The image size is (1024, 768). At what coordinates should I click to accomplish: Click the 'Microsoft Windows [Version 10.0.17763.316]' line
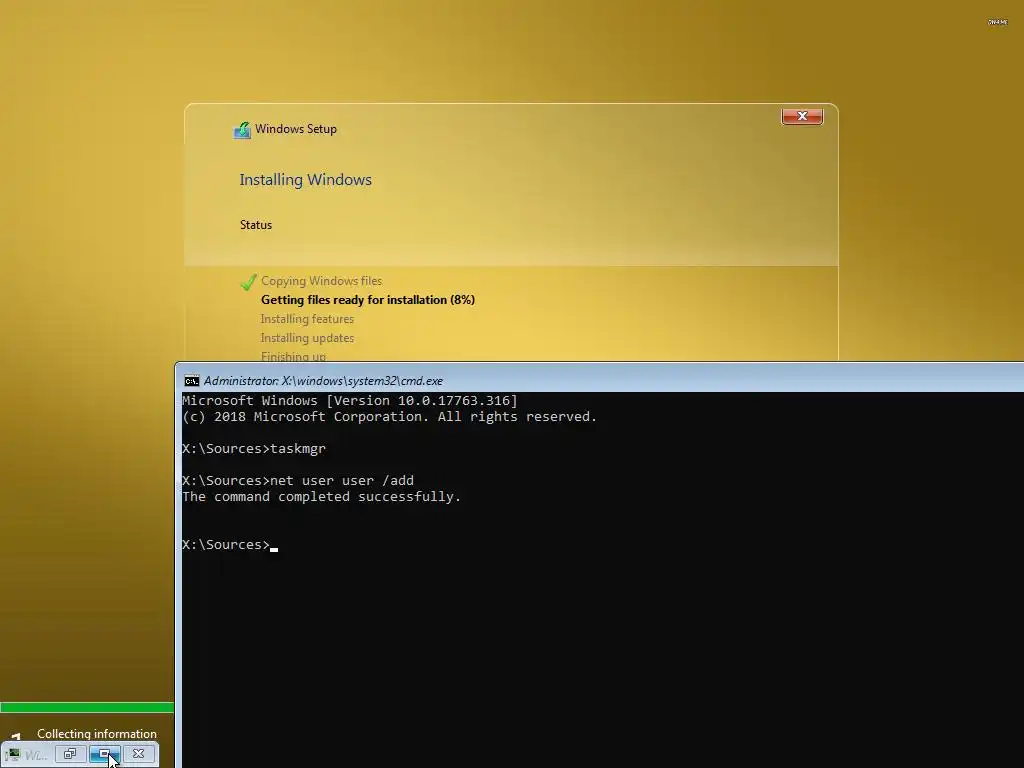(349, 400)
